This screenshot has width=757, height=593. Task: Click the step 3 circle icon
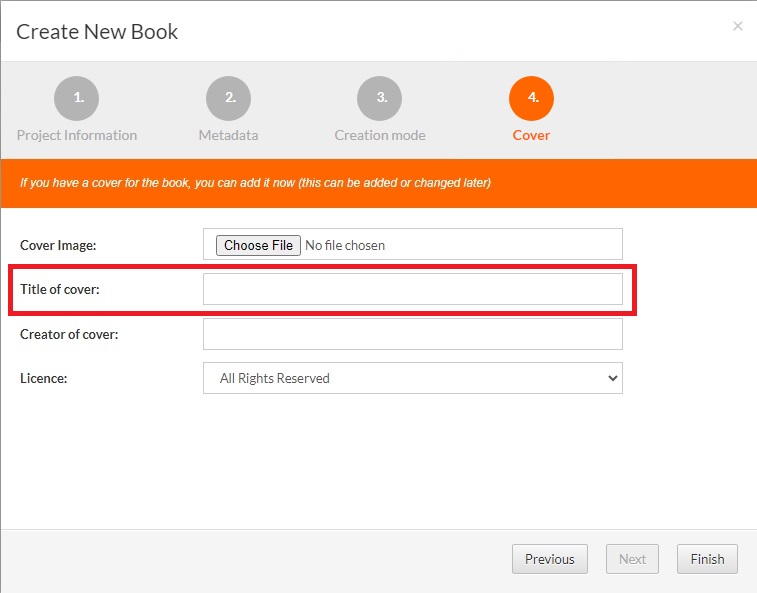pyautogui.click(x=380, y=98)
